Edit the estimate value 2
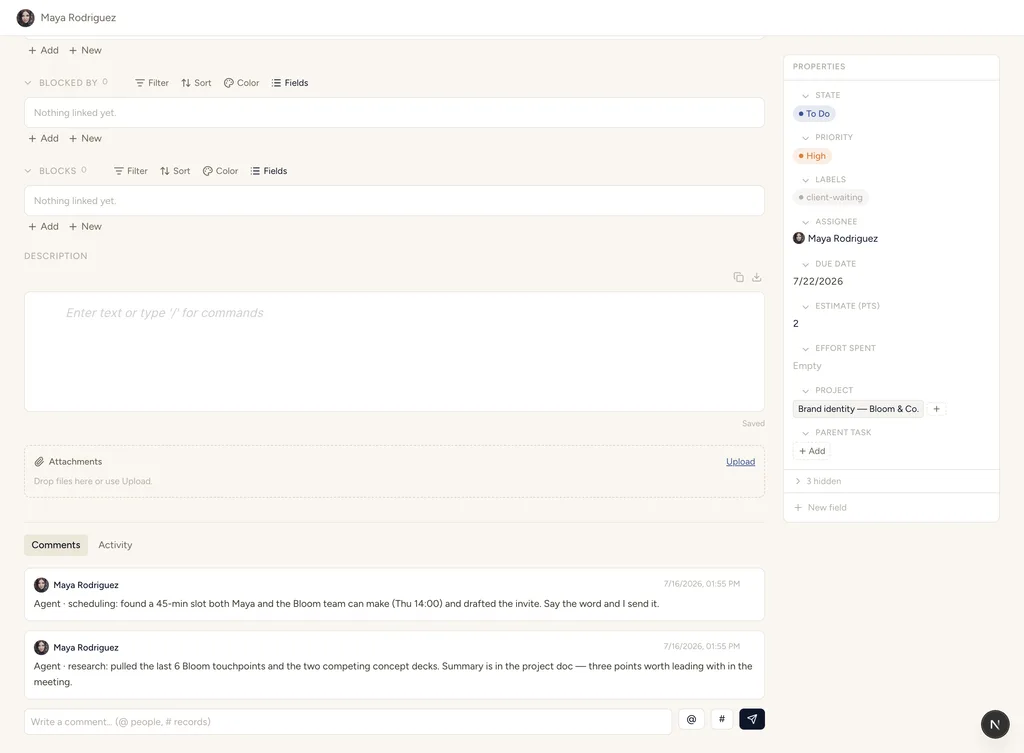The height and width of the screenshot is (753, 1024). tap(795, 323)
